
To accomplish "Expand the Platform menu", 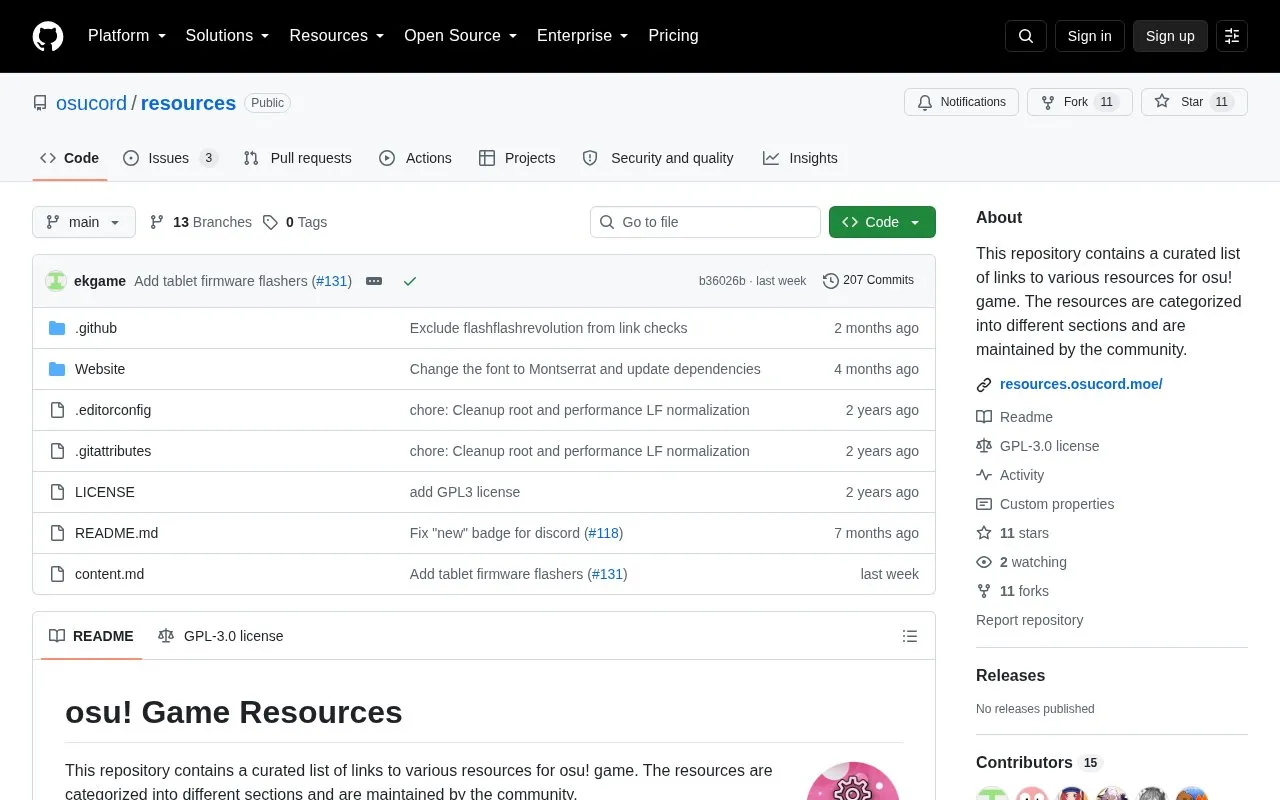I will 127,36.
